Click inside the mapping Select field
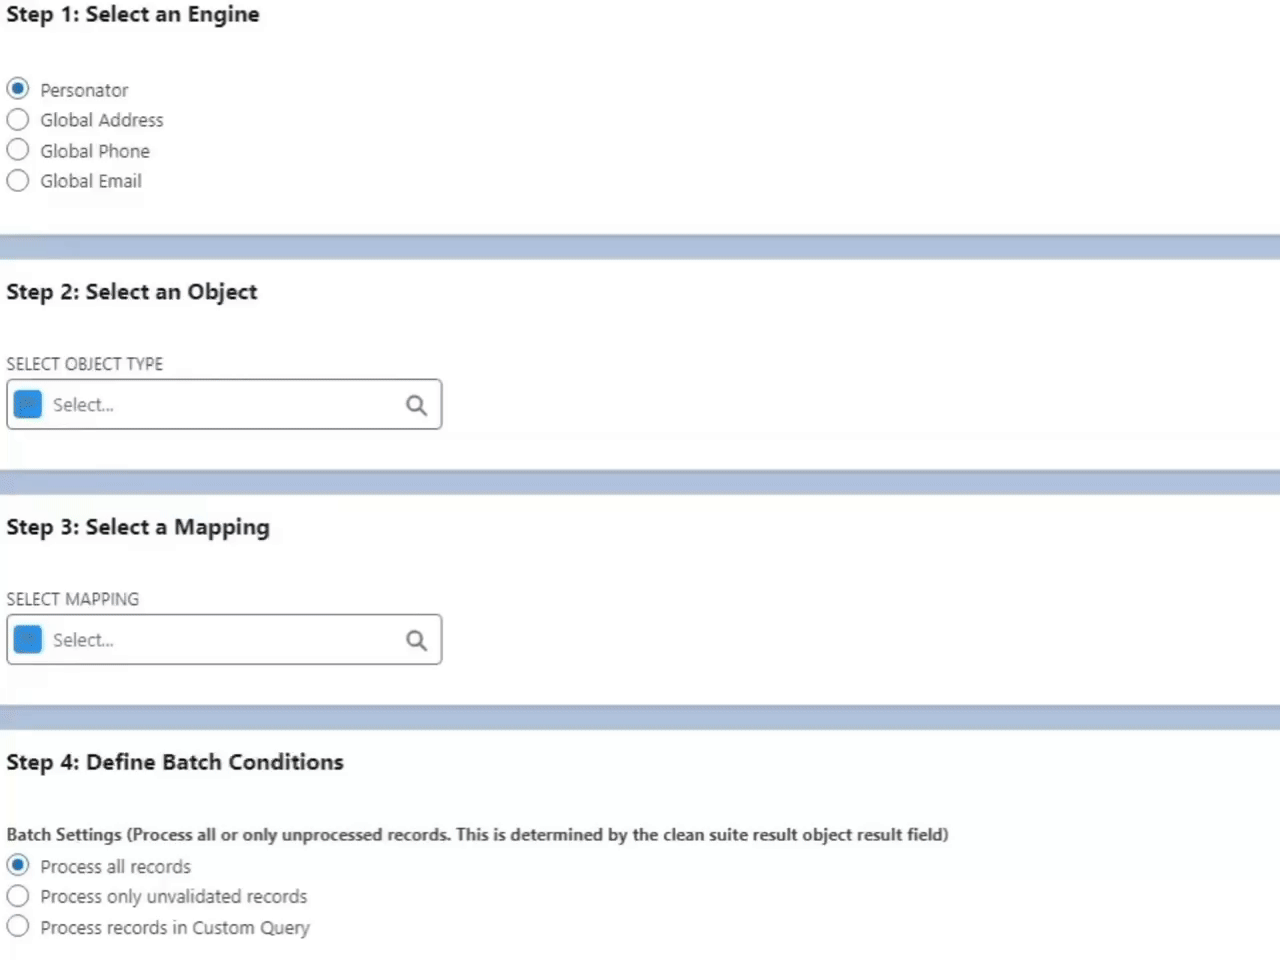This screenshot has height=960, width=1280. click(x=150, y=639)
